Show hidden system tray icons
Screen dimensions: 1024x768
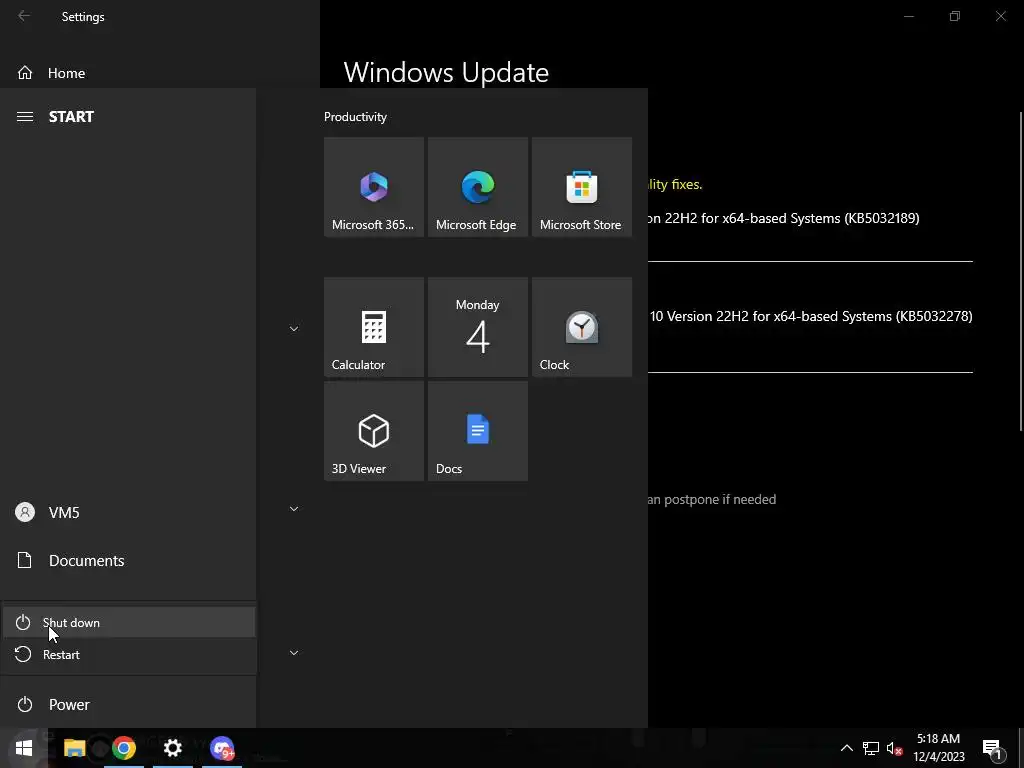pyautogui.click(x=846, y=748)
